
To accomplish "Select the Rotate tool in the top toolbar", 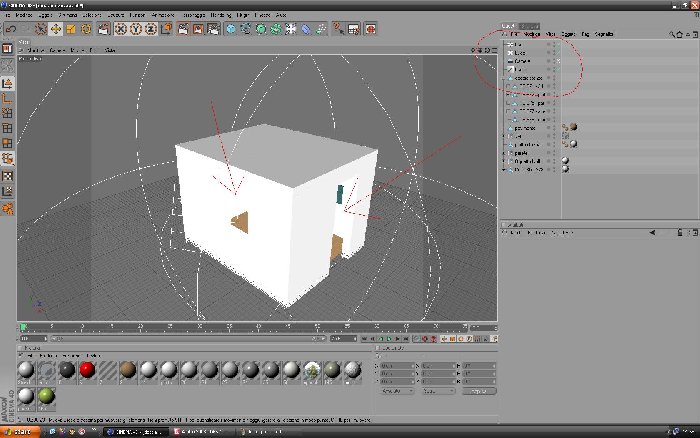I will [86, 29].
